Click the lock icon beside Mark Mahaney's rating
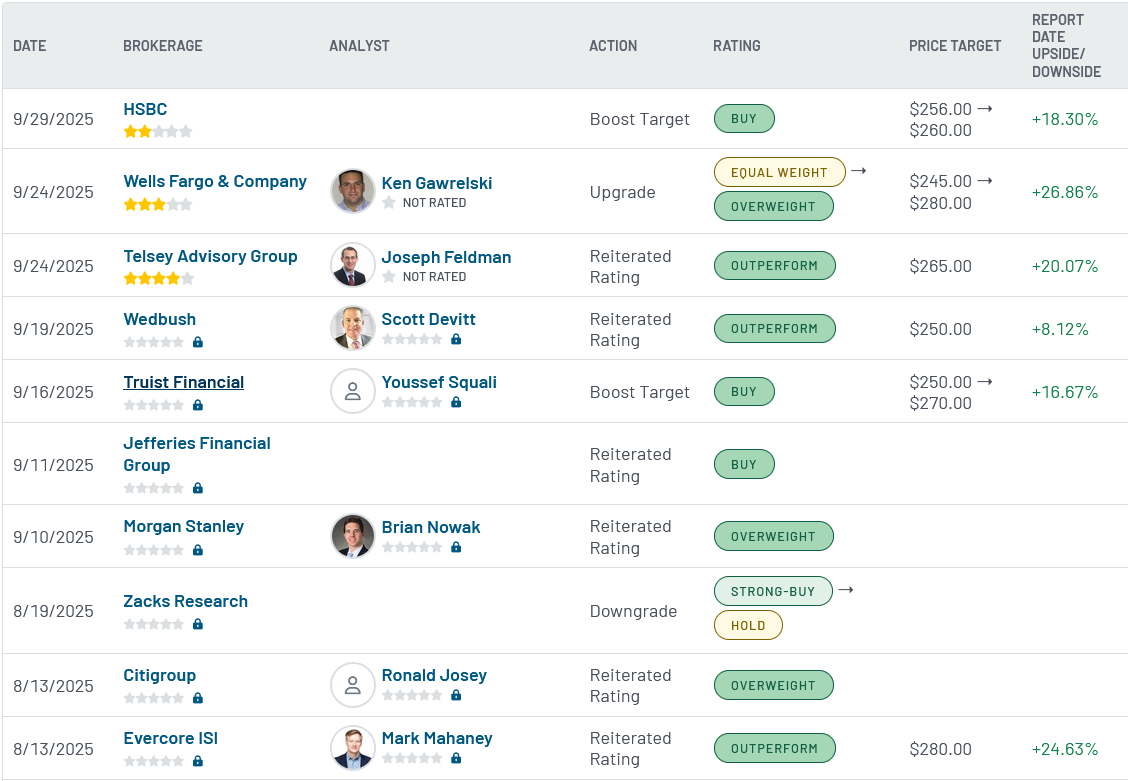Screen dimensions: 1128x781 pos(456,759)
